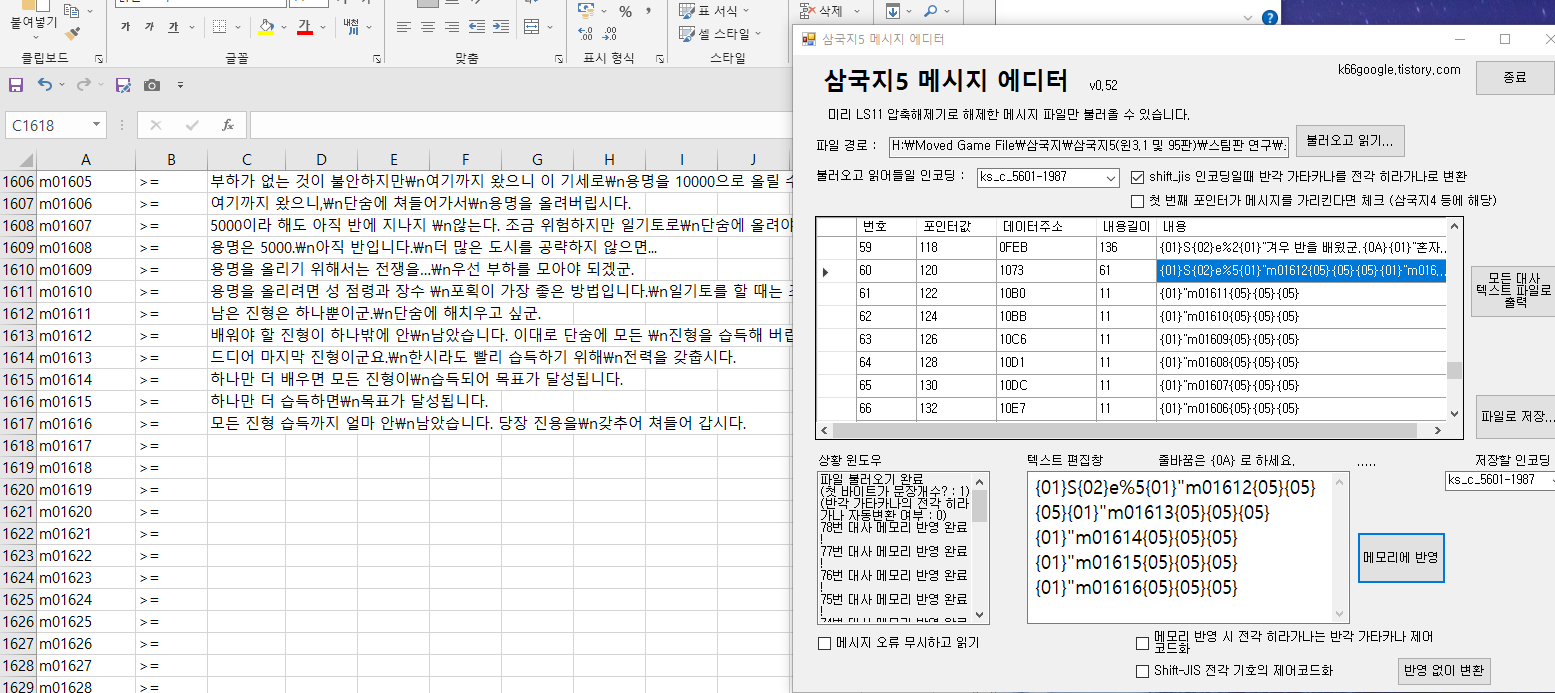Open the 셀 스타일 cell styles dropdown
The image size is (1555, 693).
point(720,34)
